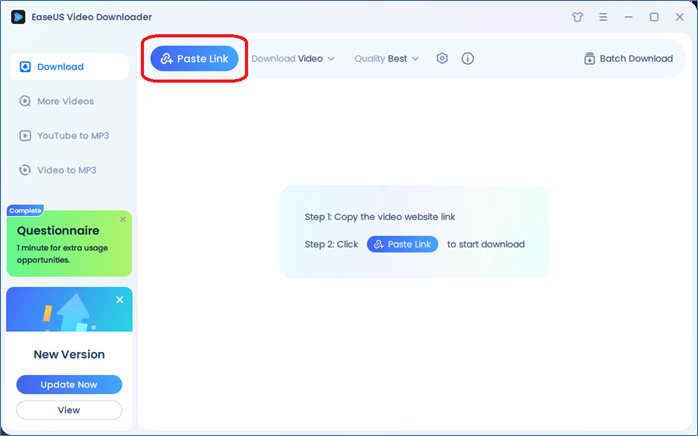This screenshot has height=436, width=698.
Task: Minimize the EaseUS window
Action: pyautogui.click(x=629, y=17)
